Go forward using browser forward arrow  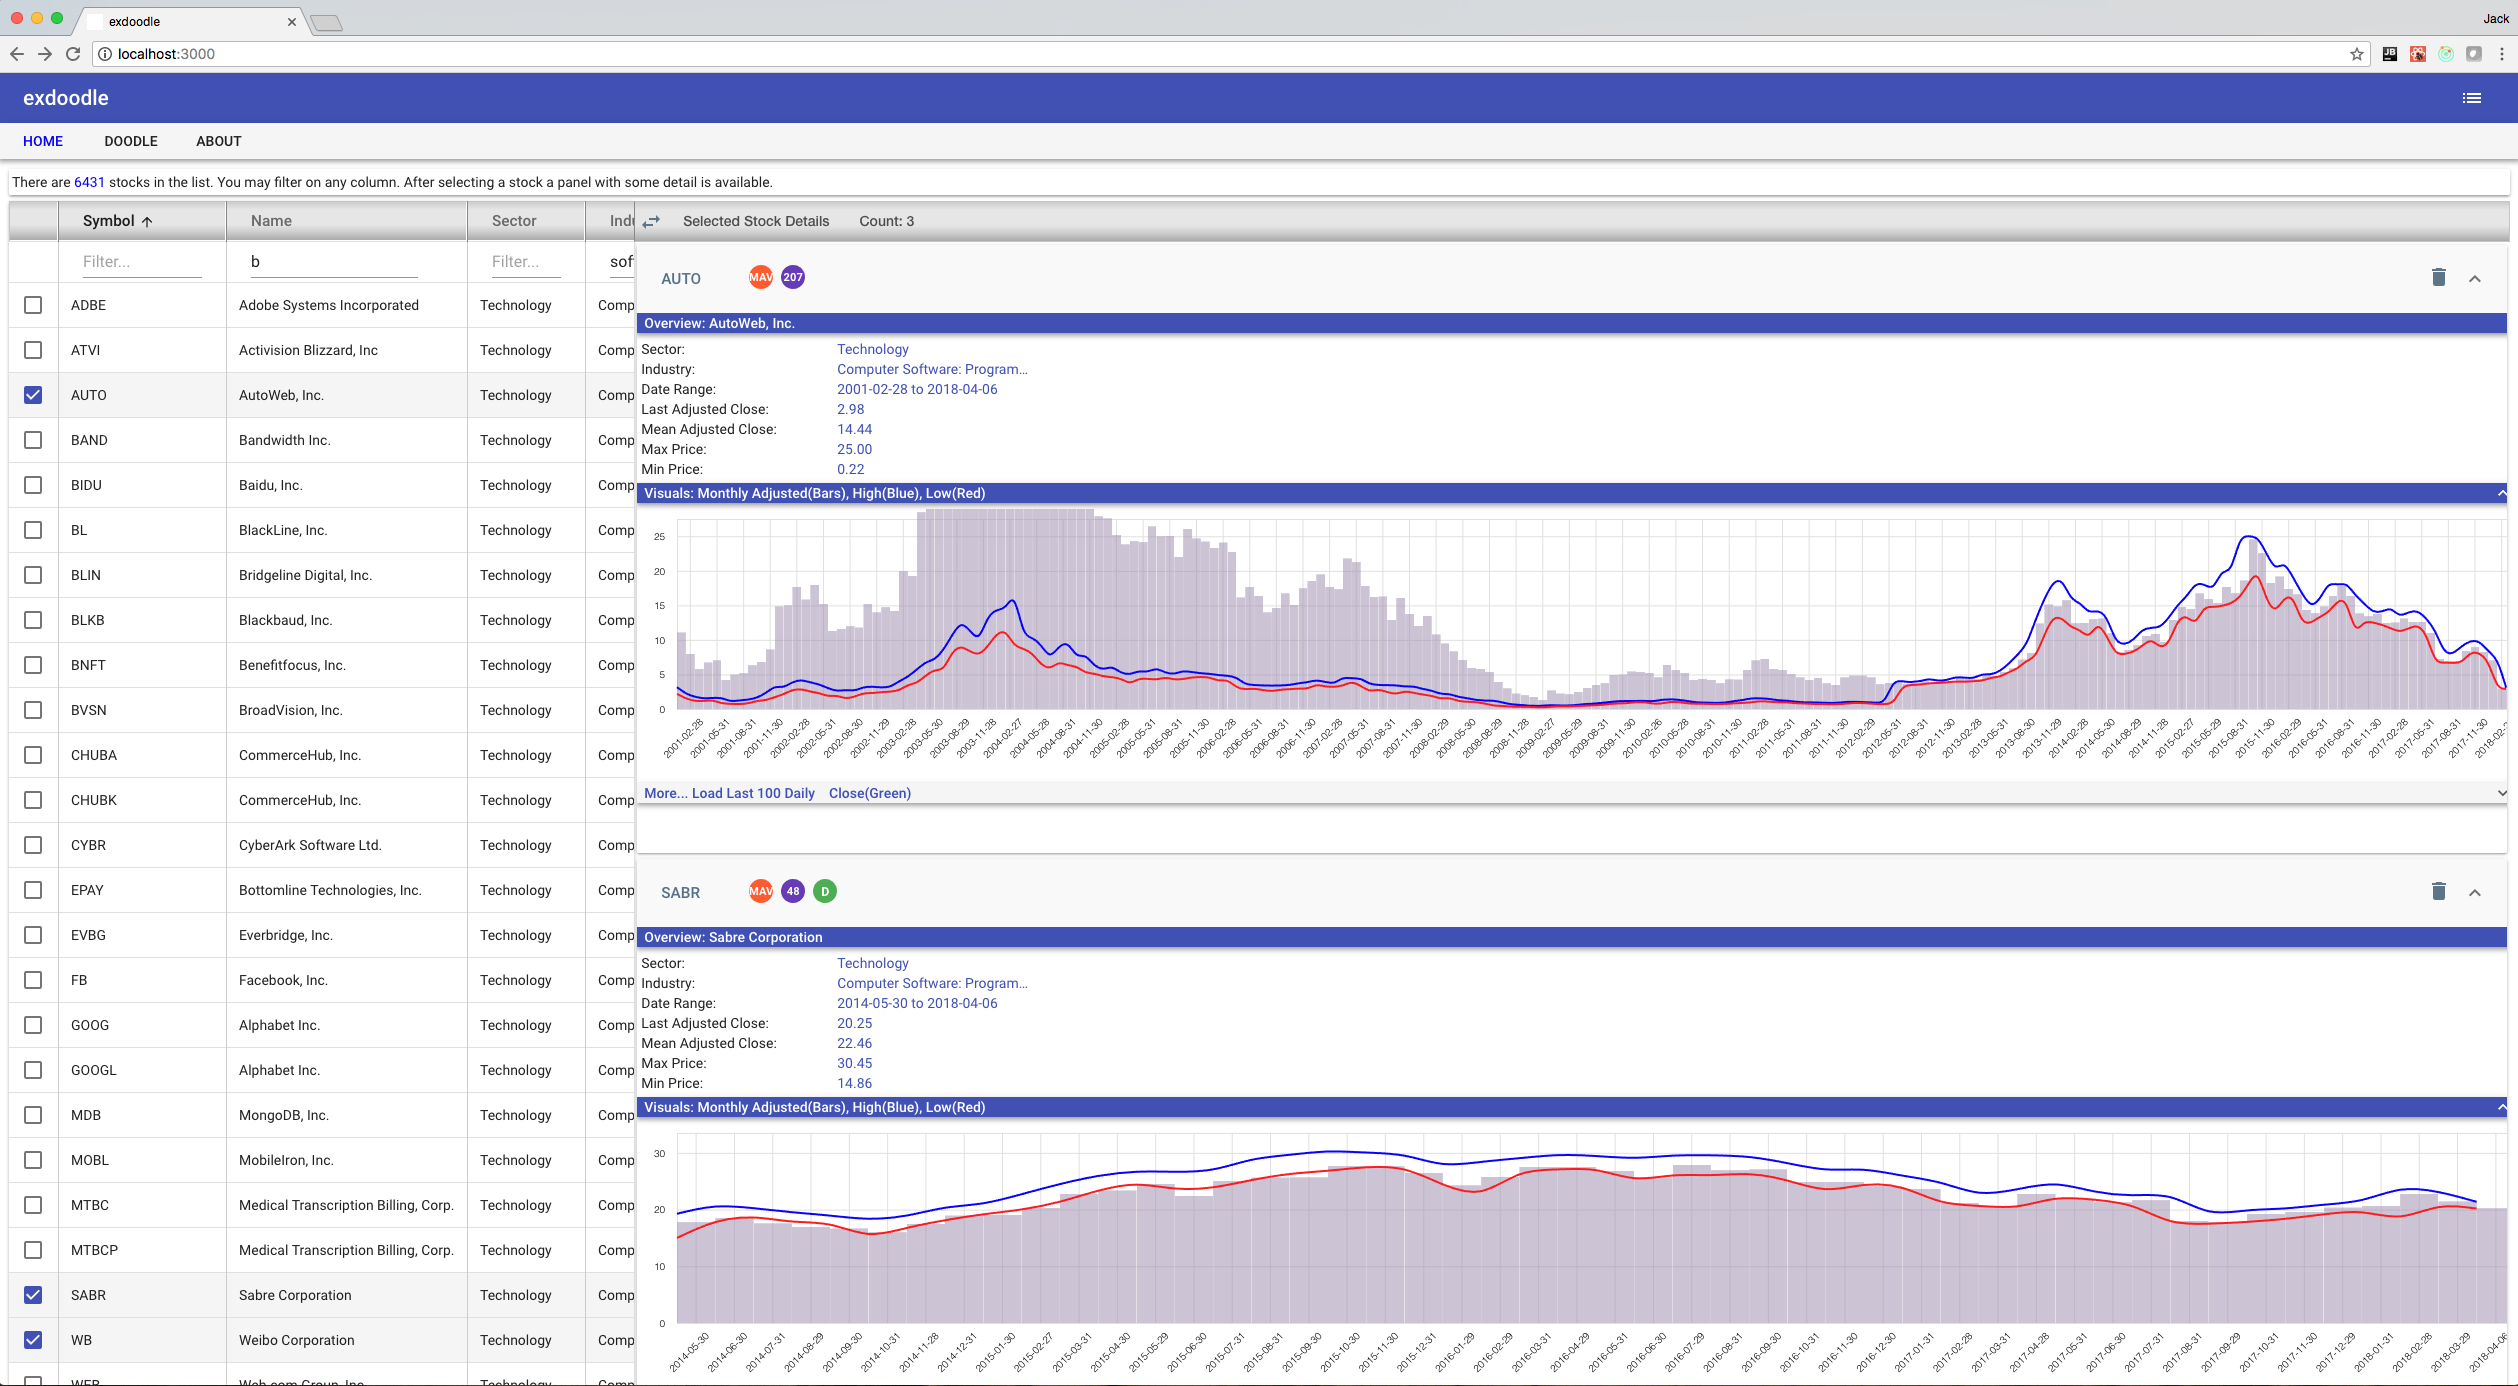pos(45,54)
